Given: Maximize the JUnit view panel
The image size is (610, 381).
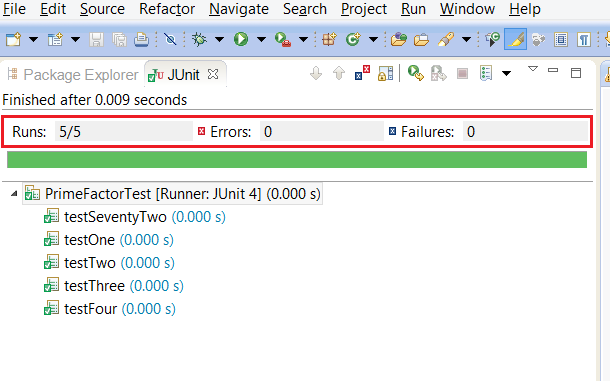Looking at the screenshot, I should (x=576, y=73).
